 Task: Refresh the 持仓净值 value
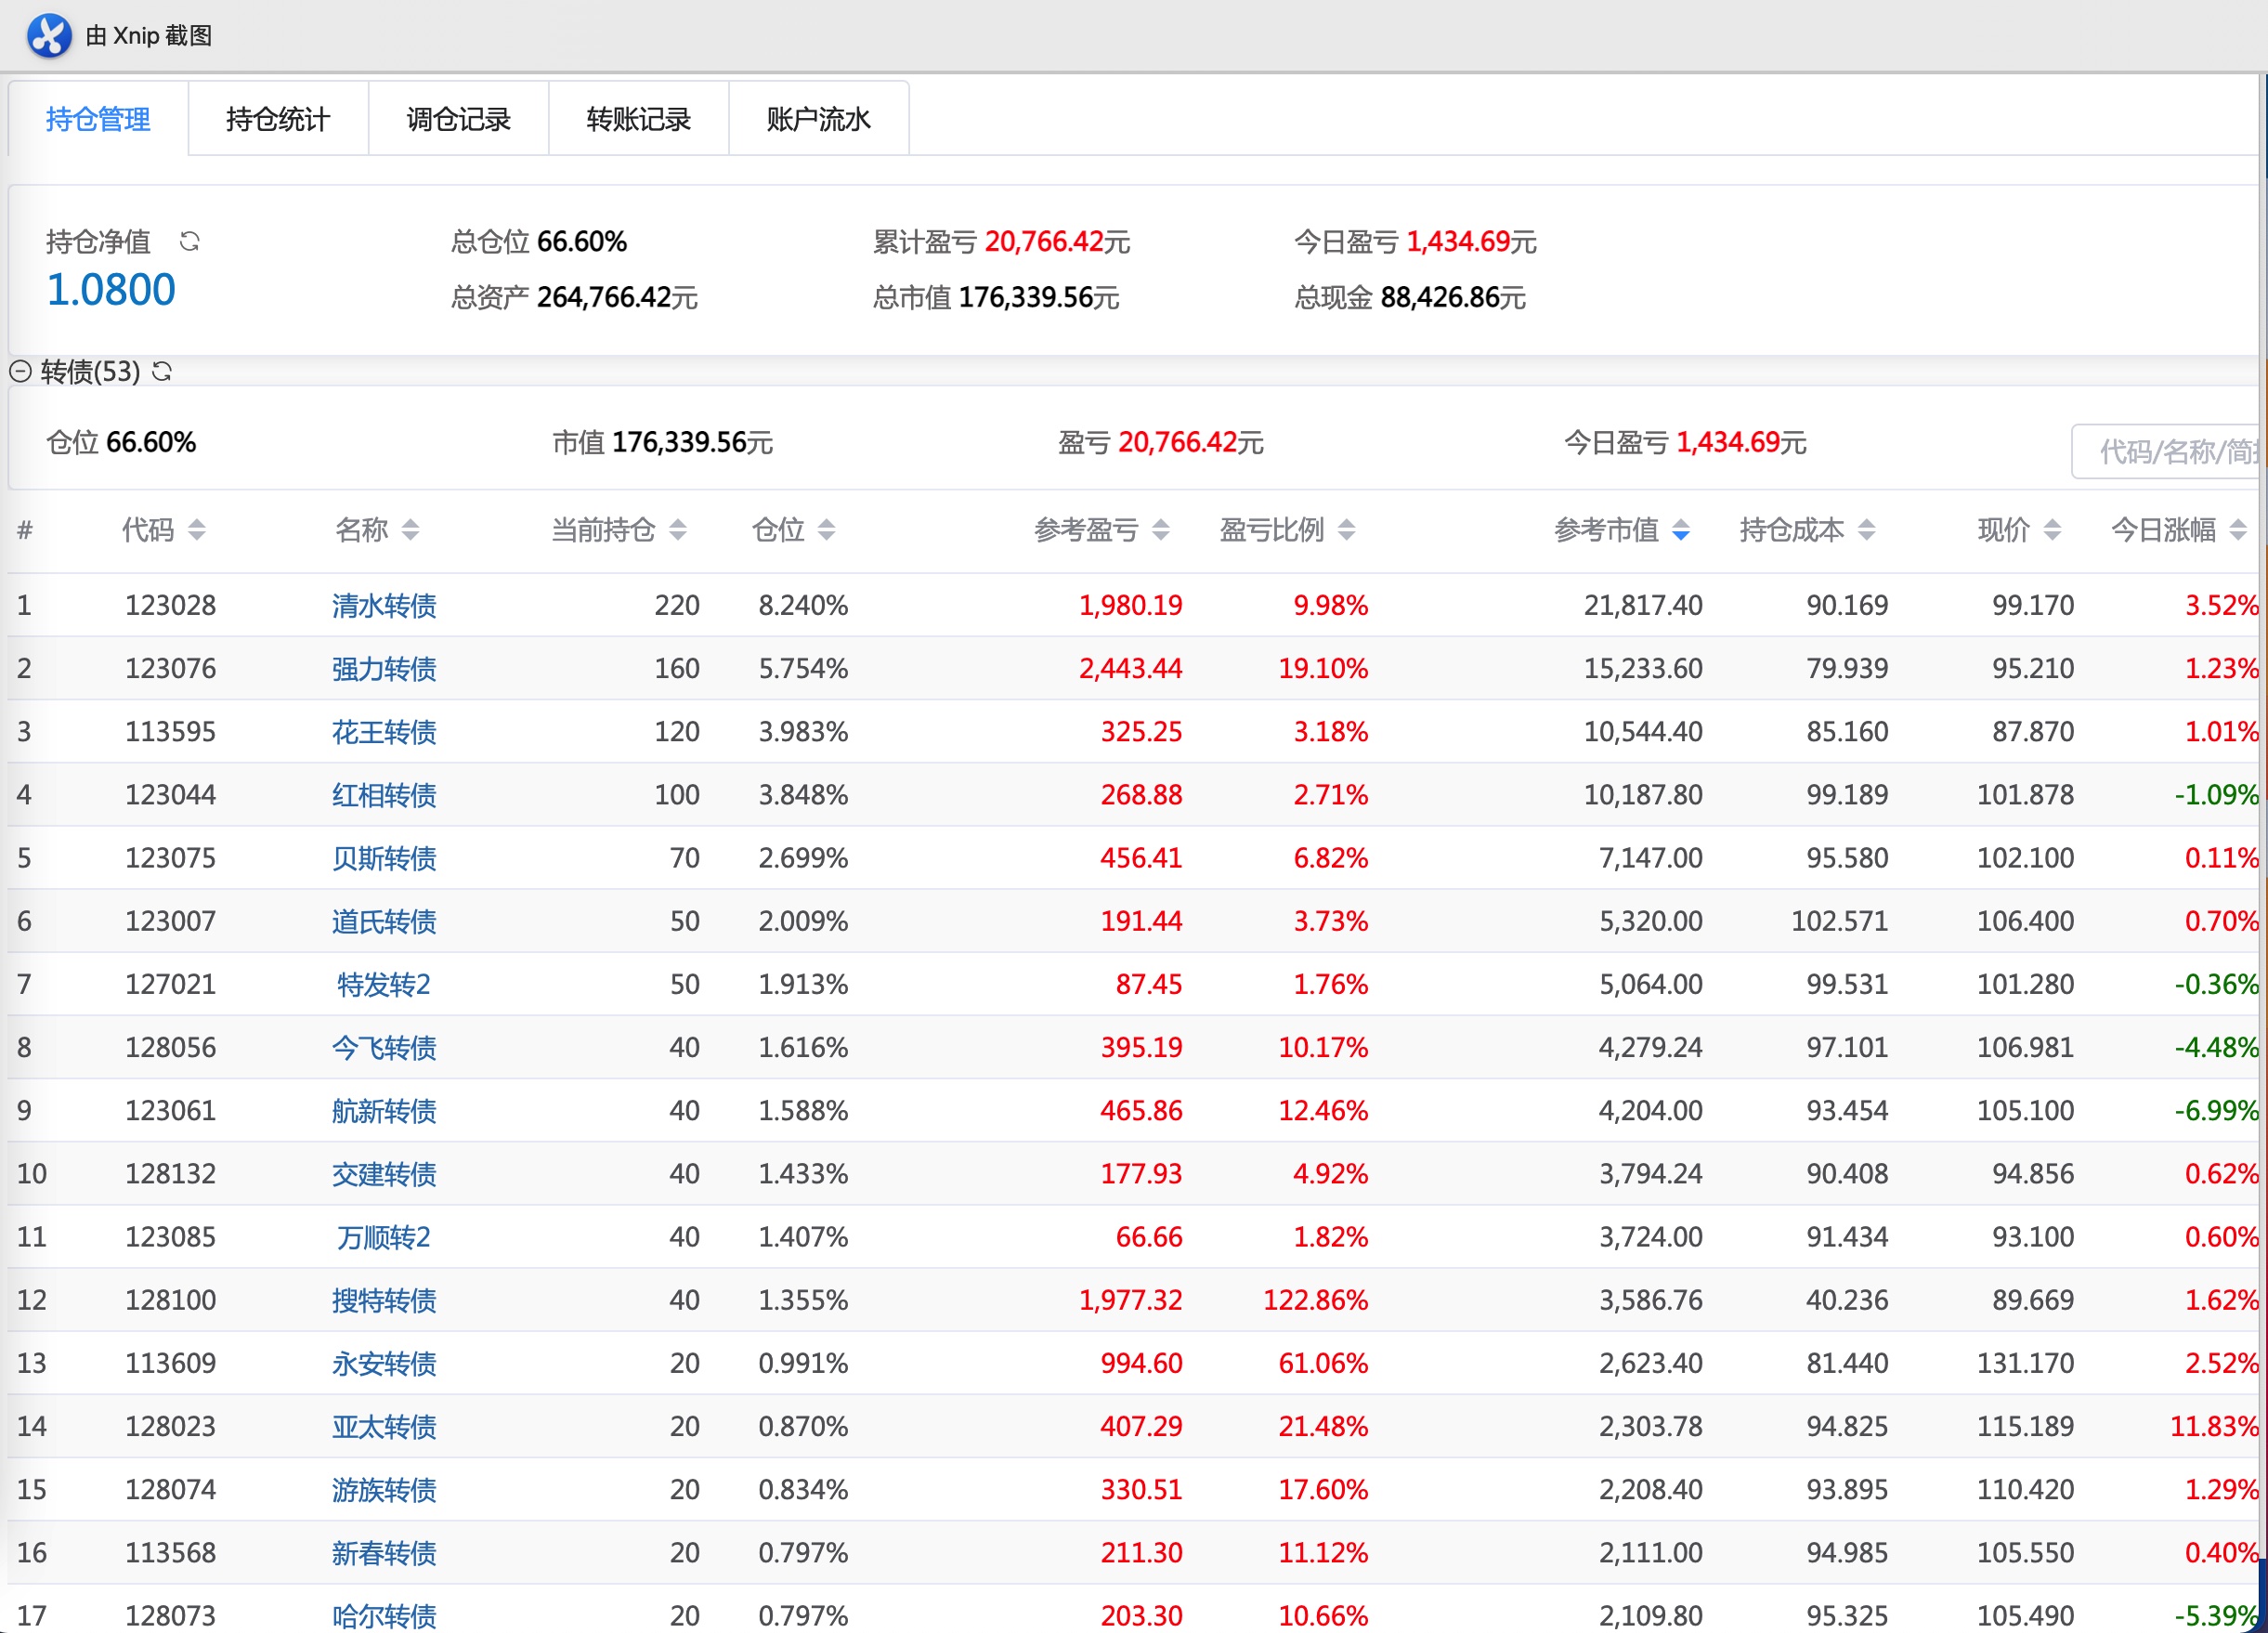189,241
